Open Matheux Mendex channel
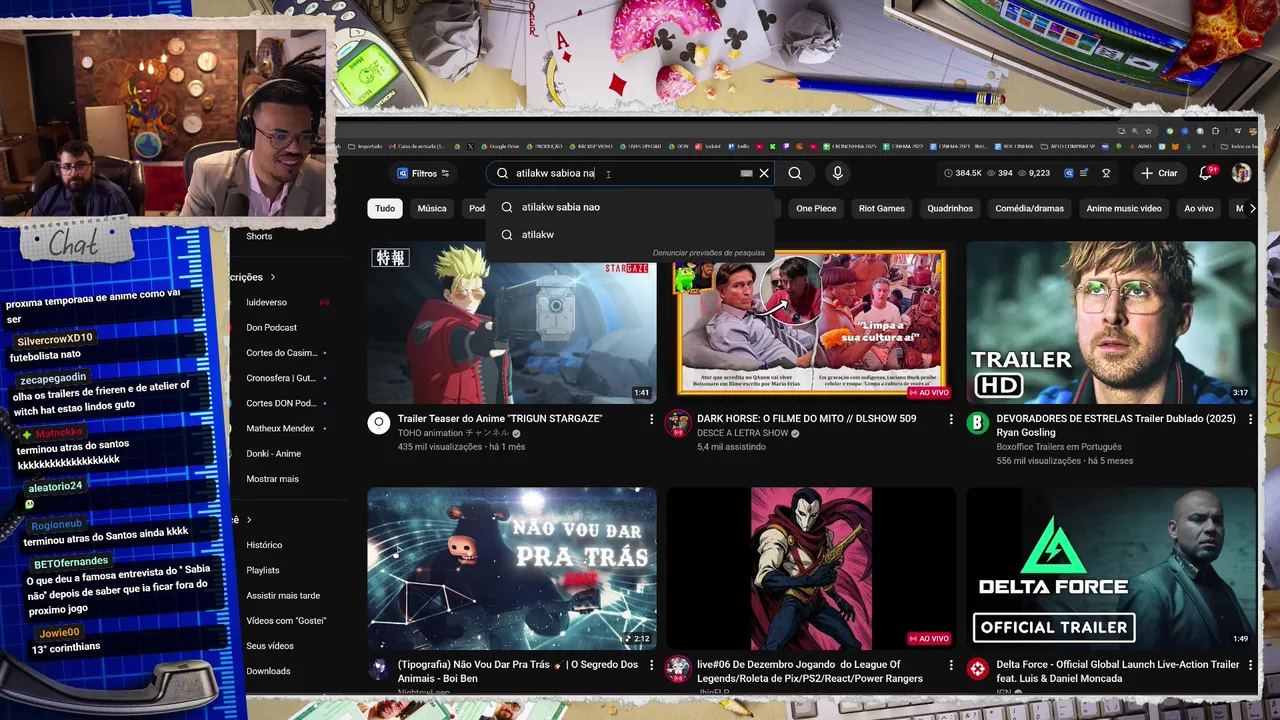Viewport: 1280px width, 720px height. pos(280,428)
